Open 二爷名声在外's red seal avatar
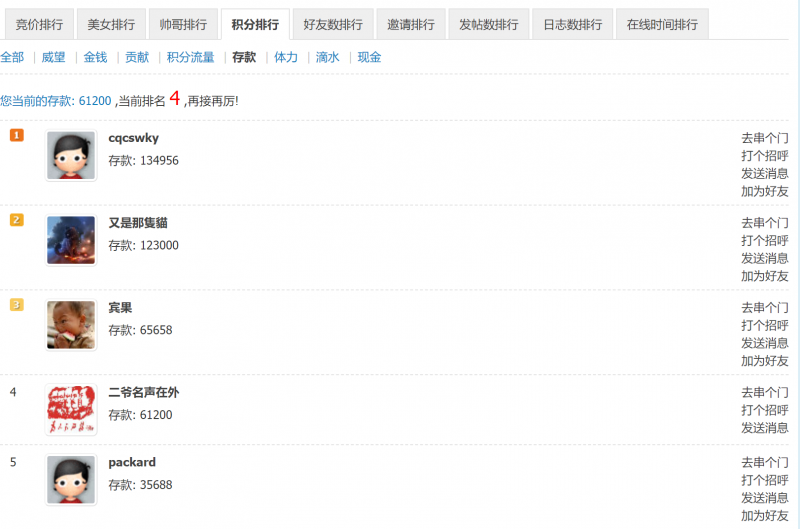 [71, 410]
